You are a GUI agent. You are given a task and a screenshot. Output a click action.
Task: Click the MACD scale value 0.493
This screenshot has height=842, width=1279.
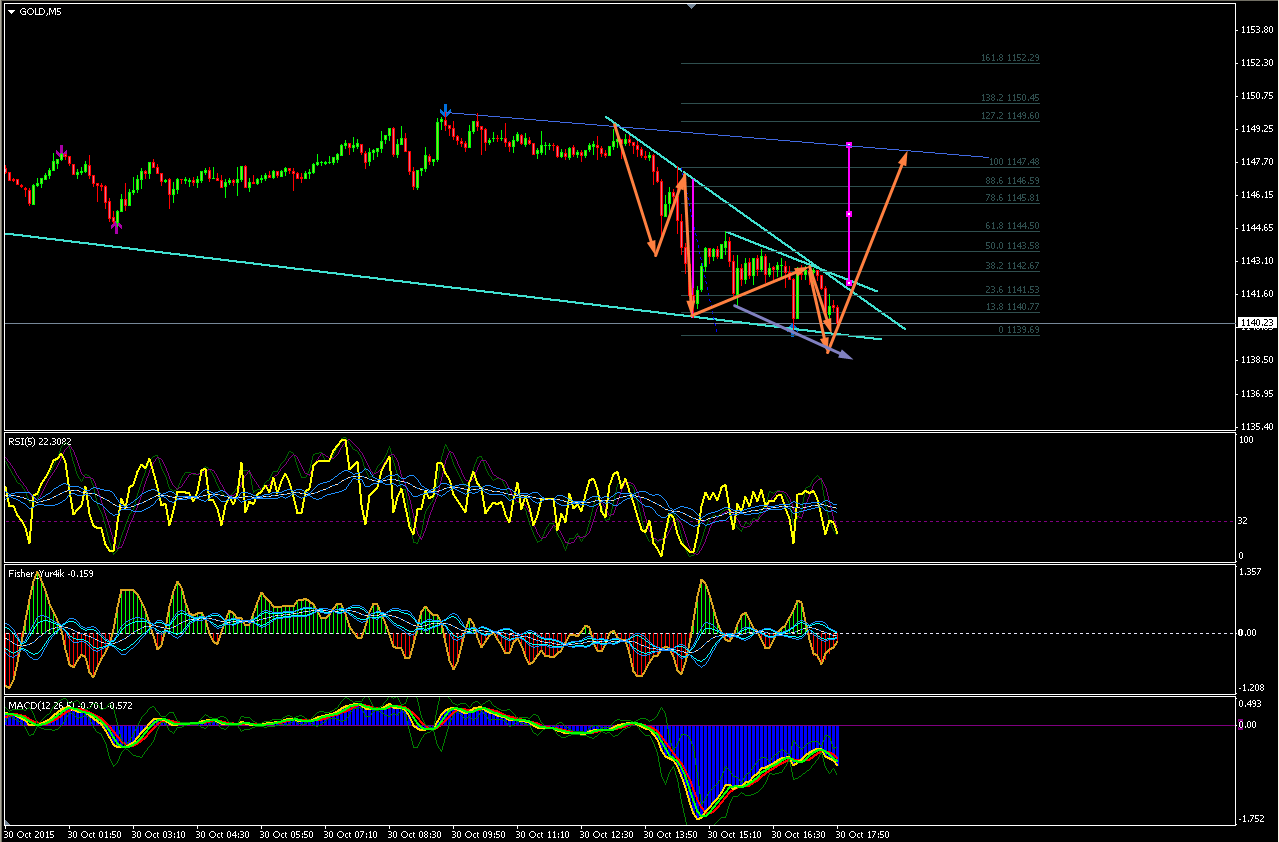click(1250, 704)
